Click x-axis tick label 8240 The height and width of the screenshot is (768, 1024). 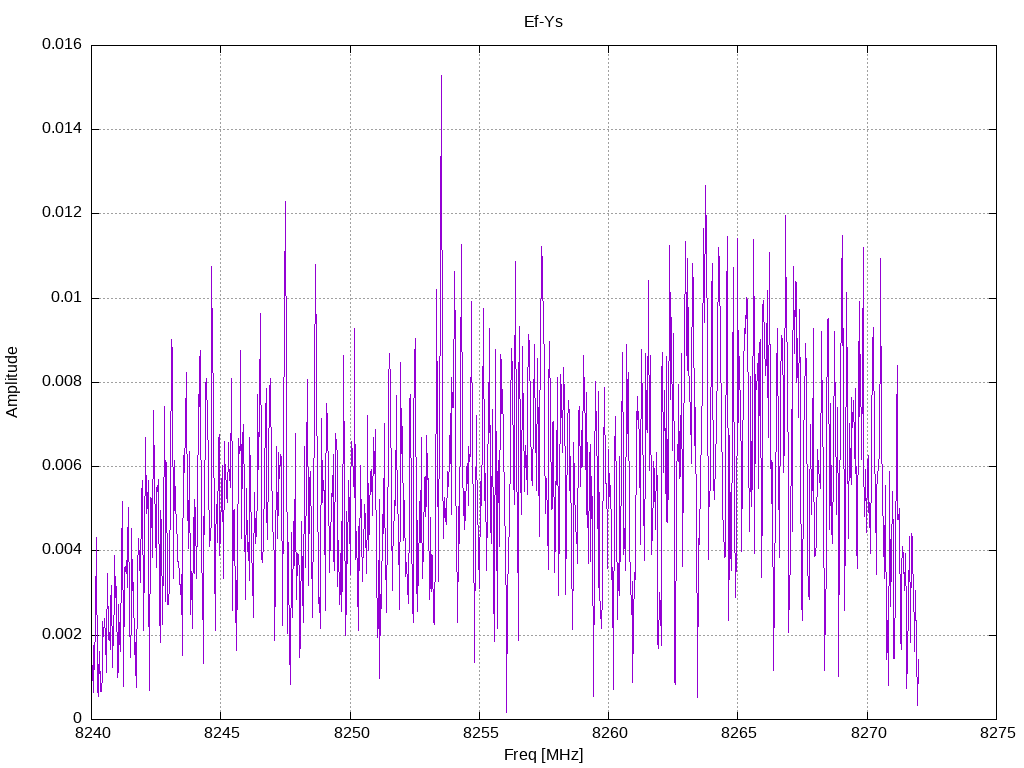click(x=92, y=733)
